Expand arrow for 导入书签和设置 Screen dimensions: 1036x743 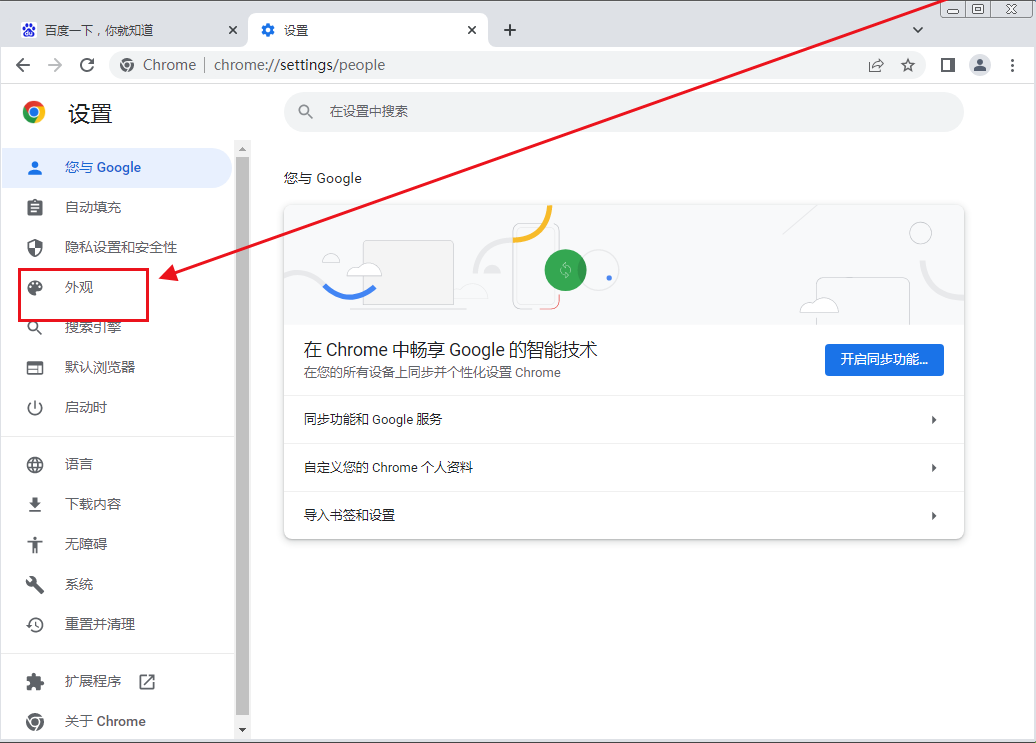(934, 516)
